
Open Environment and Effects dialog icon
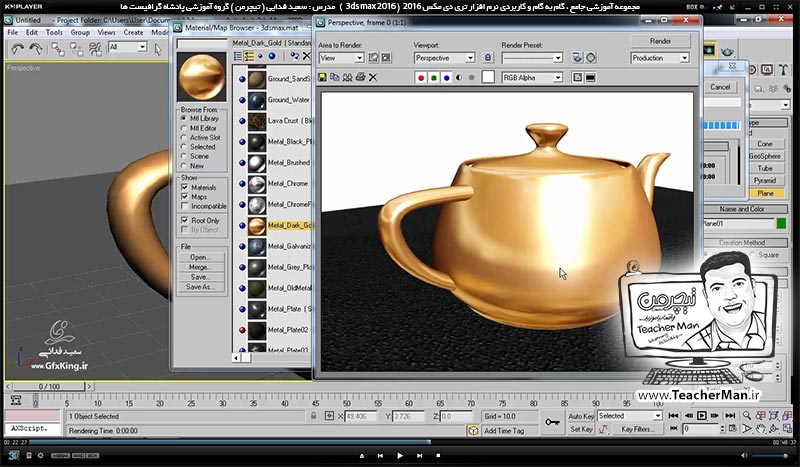pos(591,58)
